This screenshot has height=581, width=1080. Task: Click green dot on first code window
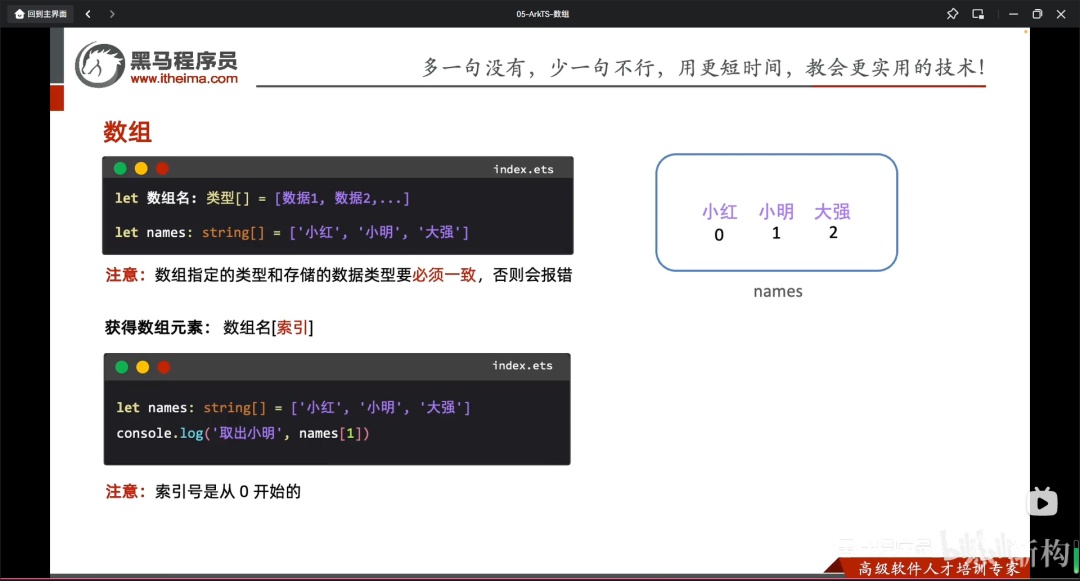120,169
